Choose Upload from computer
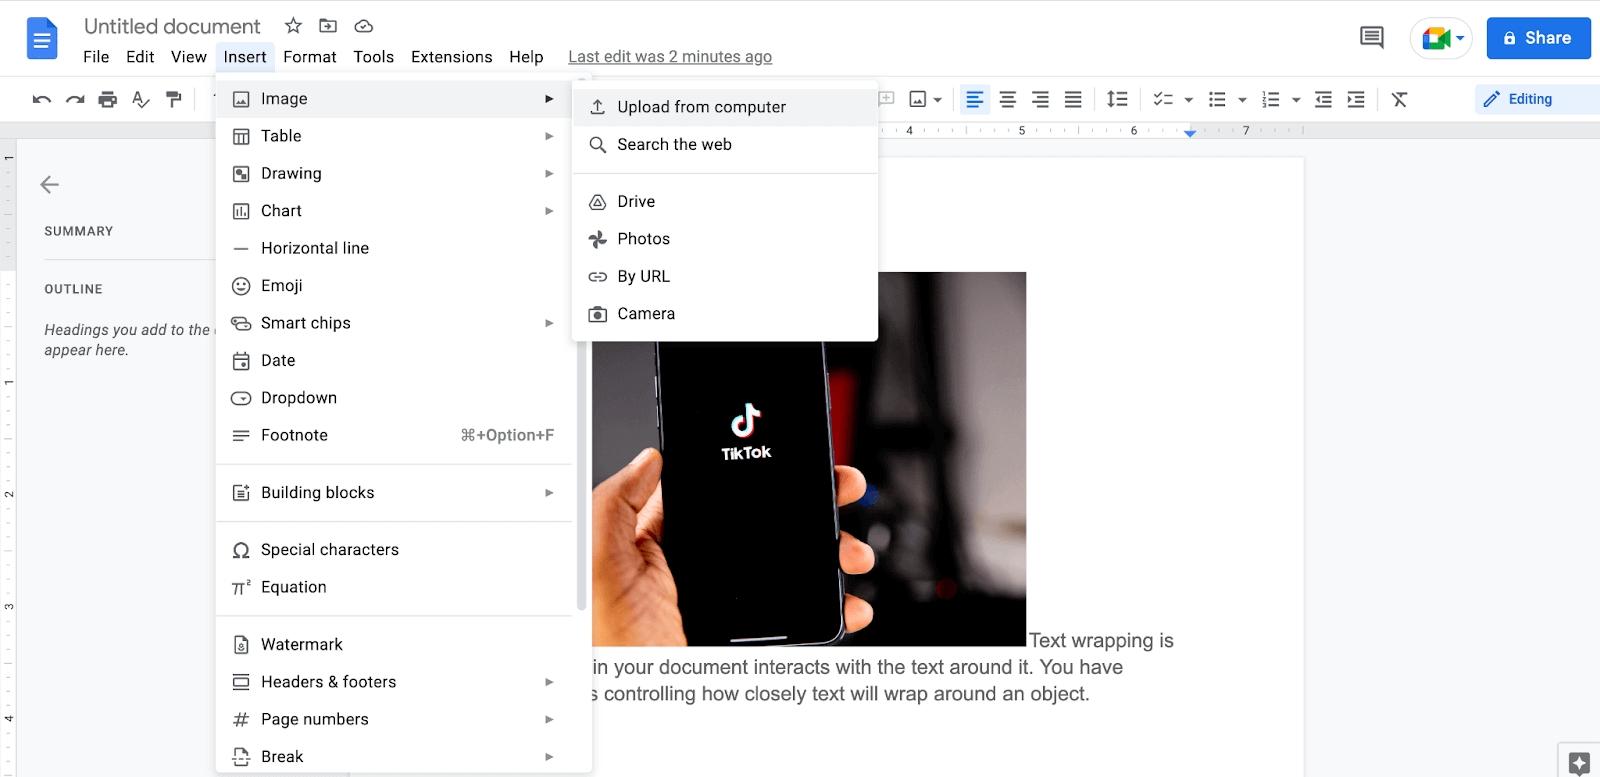1600x777 pixels. coord(701,107)
